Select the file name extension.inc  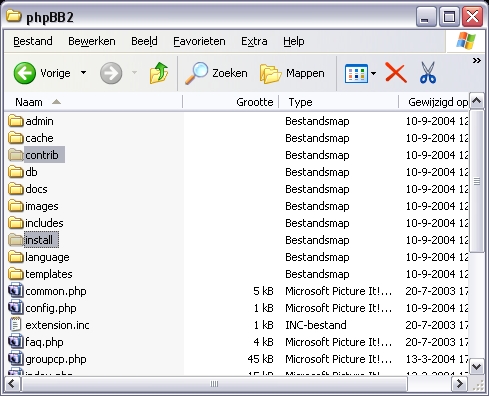tap(57, 325)
